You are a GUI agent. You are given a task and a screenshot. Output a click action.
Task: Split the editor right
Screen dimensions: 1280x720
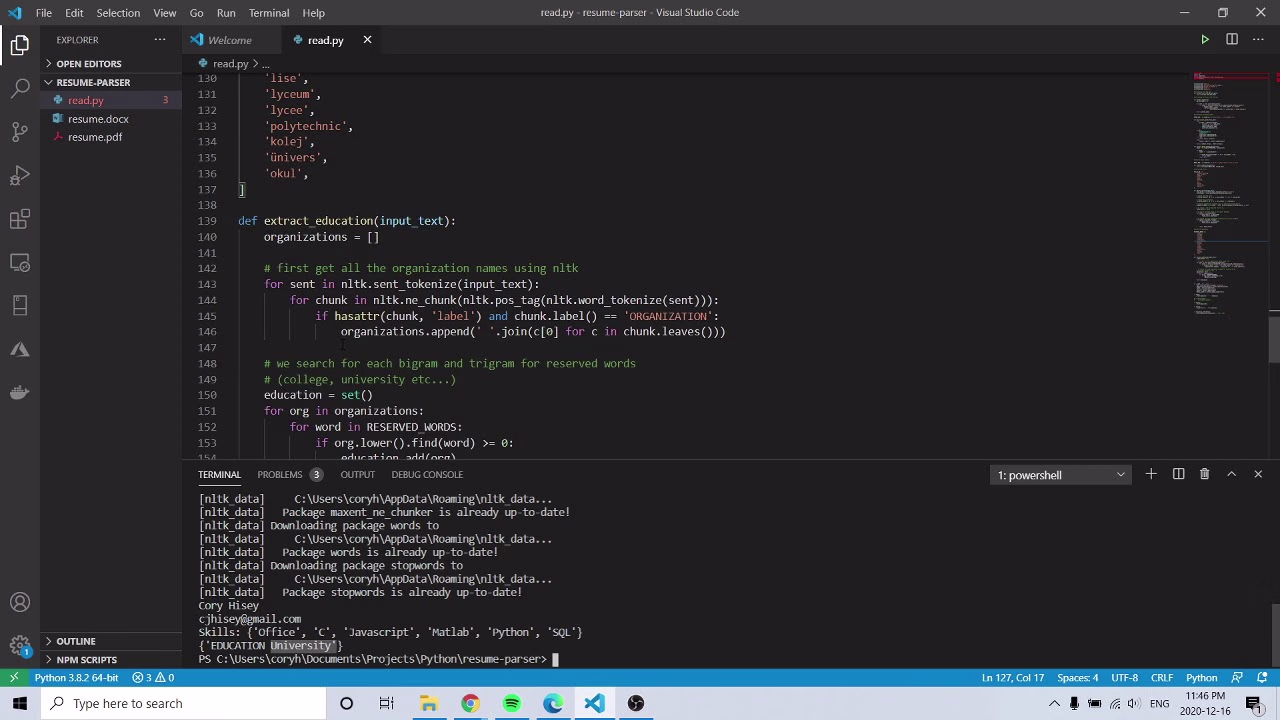(1232, 40)
